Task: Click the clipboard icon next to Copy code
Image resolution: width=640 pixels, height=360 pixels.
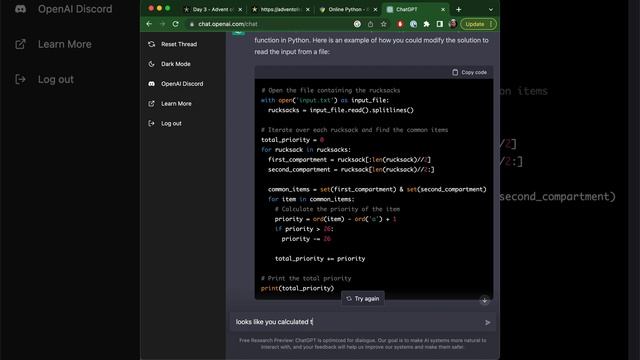Action: coord(455,72)
